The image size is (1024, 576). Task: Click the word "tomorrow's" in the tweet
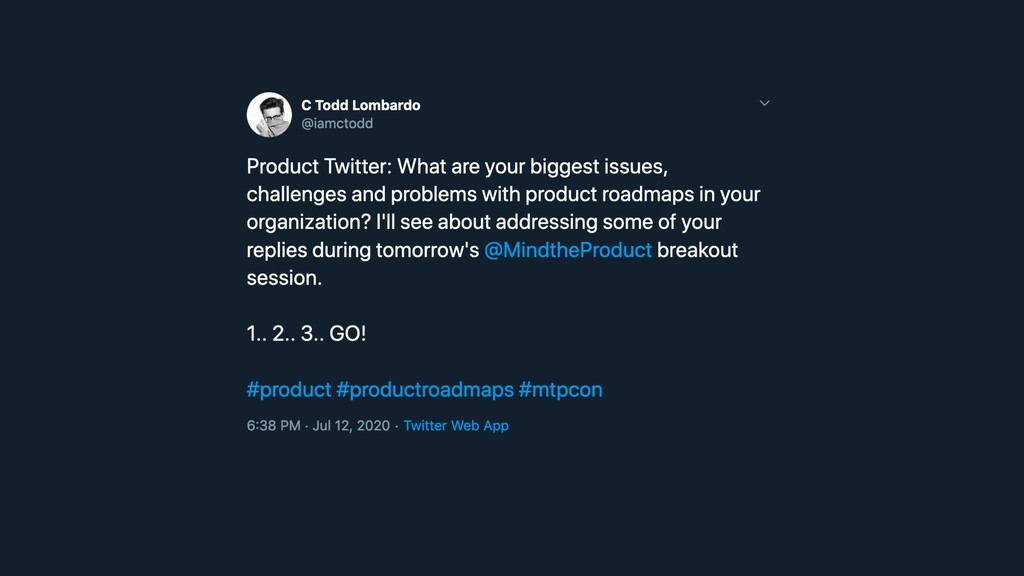[427, 250]
